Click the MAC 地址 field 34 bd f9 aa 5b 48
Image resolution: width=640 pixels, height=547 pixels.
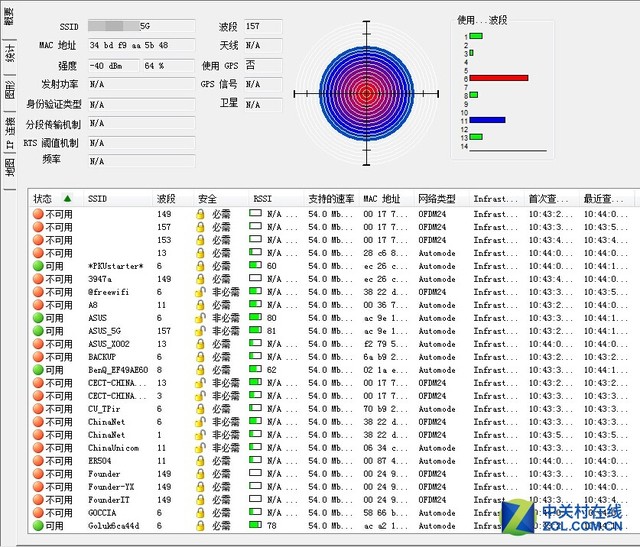tap(141, 45)
